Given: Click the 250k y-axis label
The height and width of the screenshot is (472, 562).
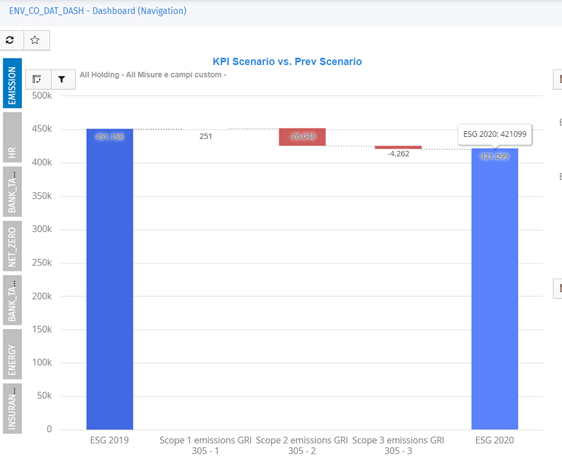Looking at the screenshot, I should 42,263.
